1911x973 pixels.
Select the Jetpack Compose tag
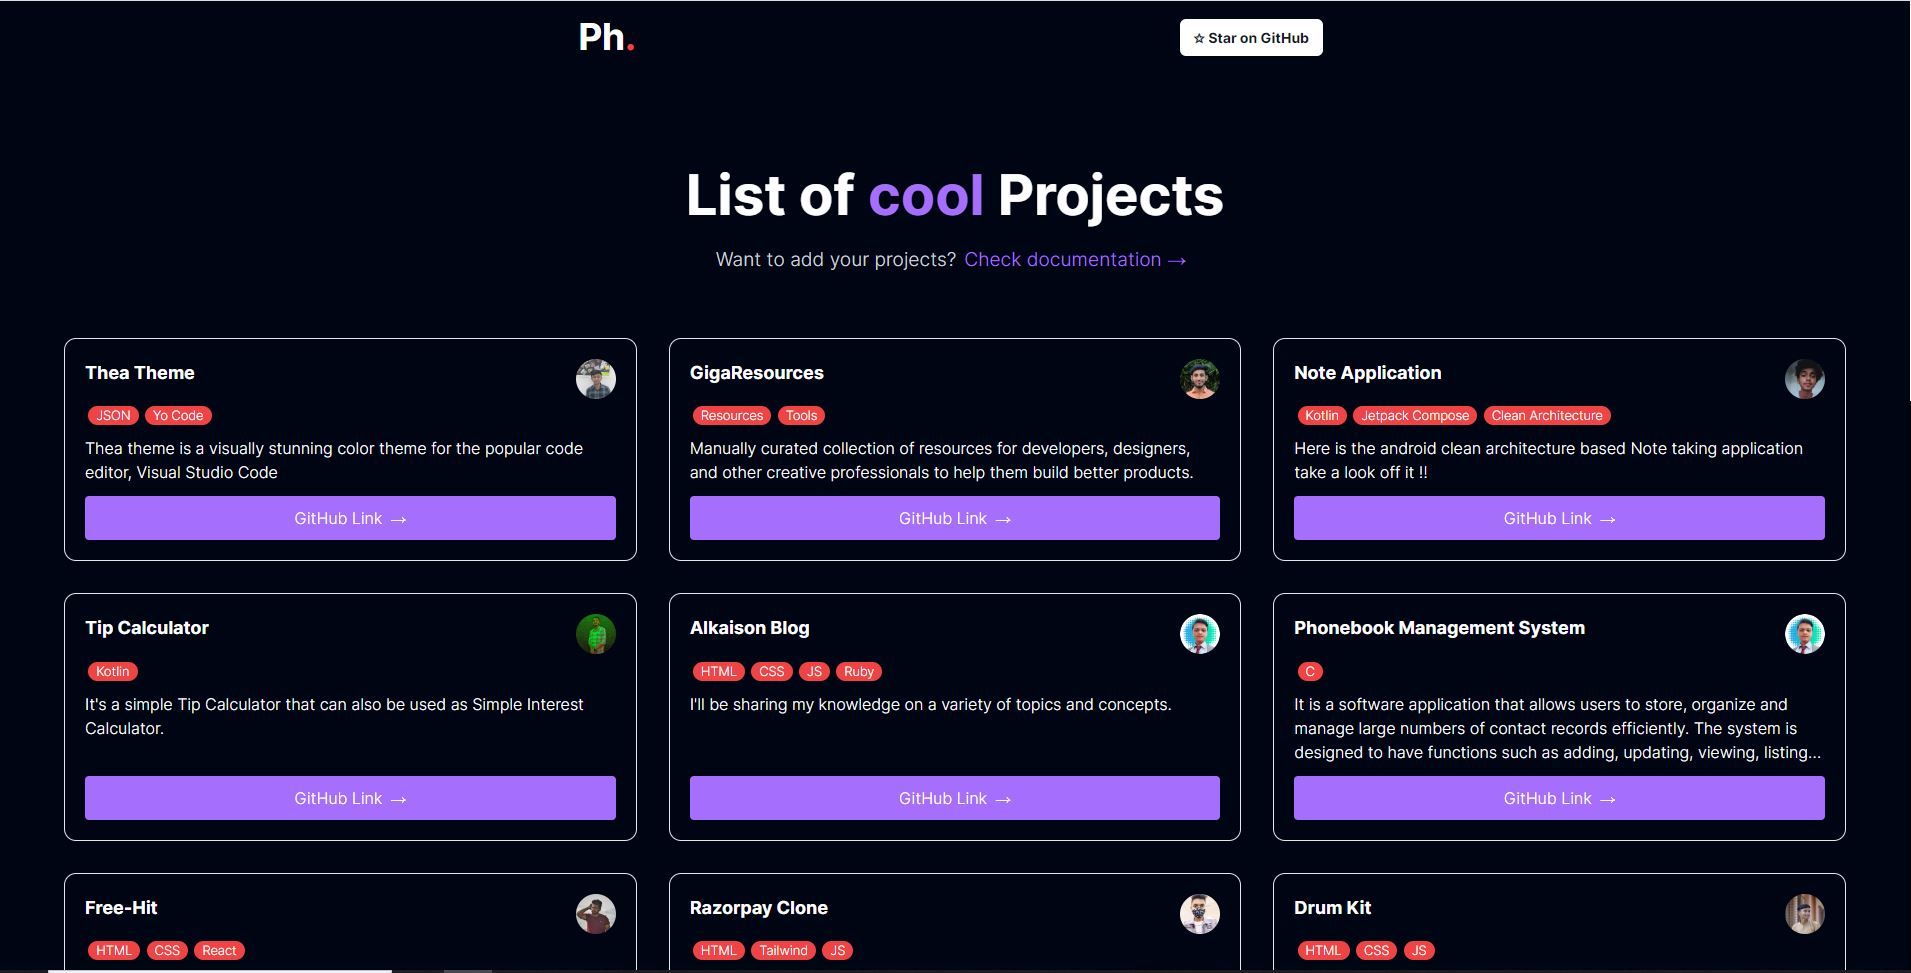(1413, 415)
